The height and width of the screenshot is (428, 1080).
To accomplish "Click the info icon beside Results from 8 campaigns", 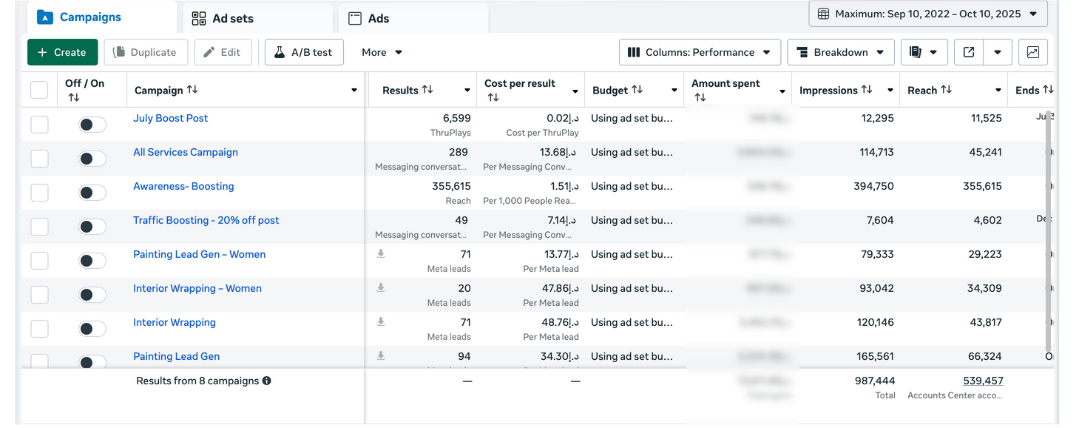I will [267, 381].
